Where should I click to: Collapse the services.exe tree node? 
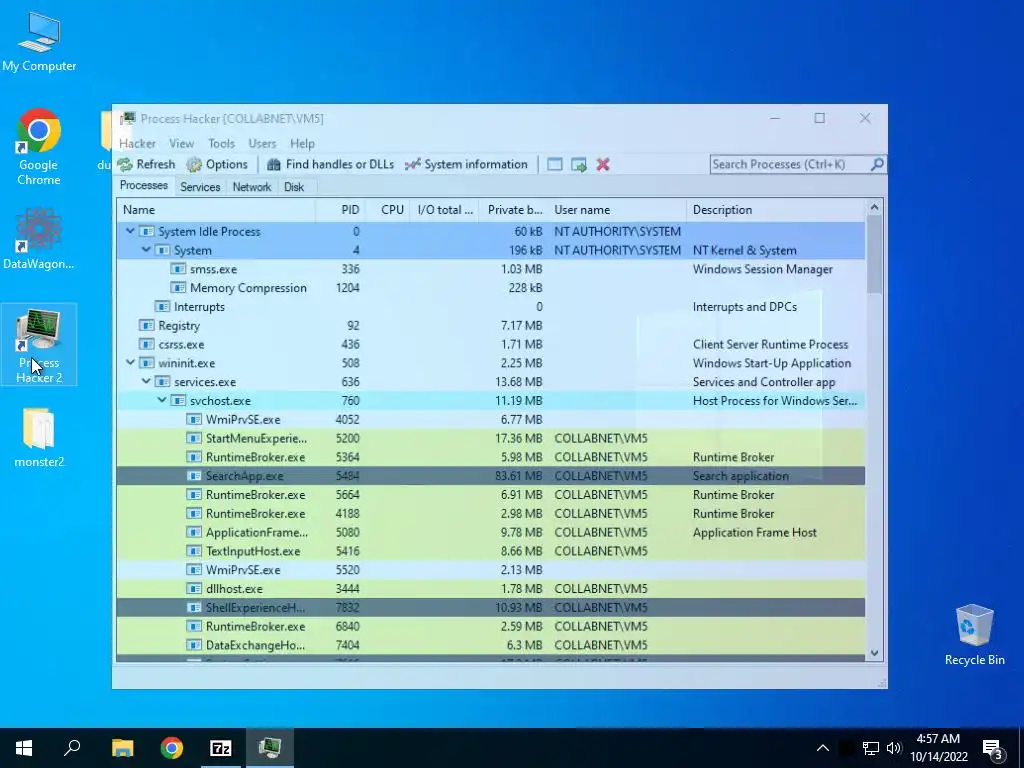coord(146,381)
